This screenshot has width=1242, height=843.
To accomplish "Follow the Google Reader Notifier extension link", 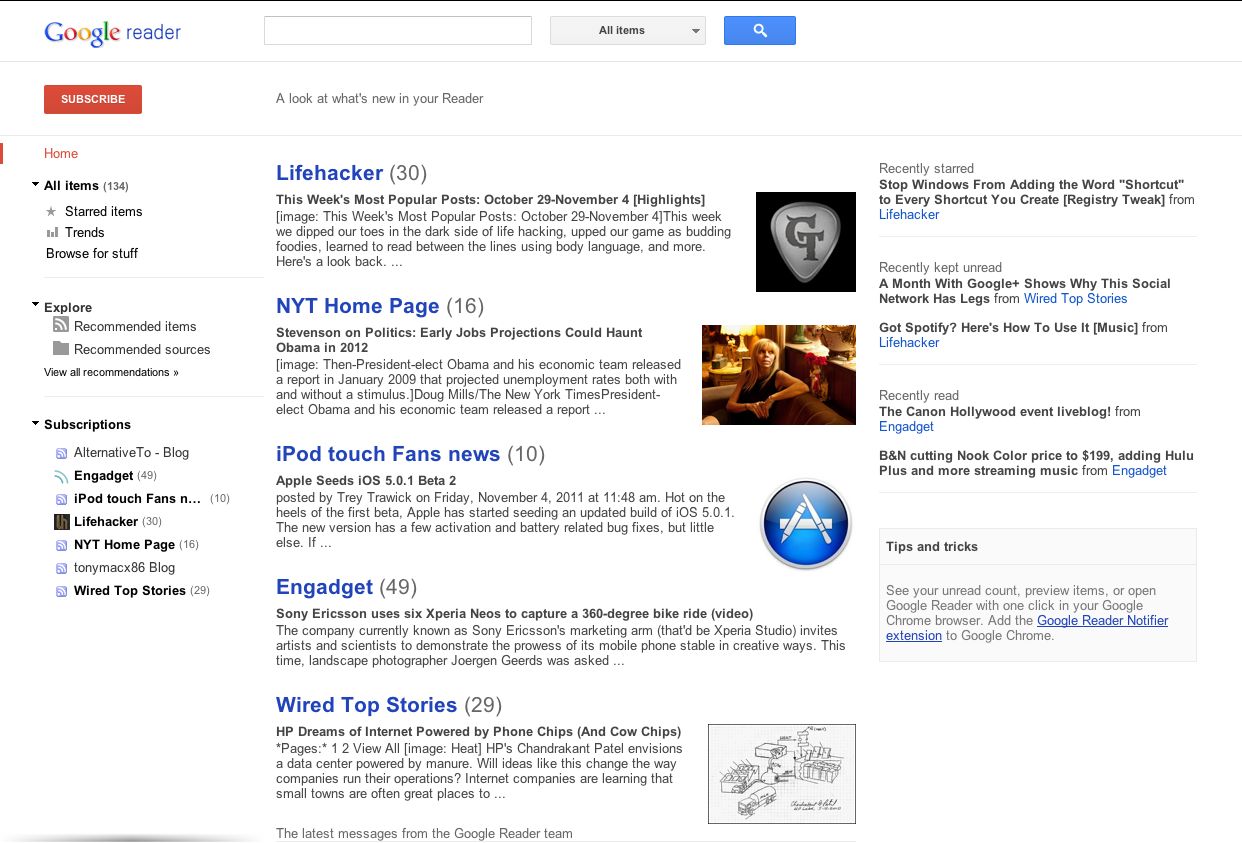I will (1102, 620).
